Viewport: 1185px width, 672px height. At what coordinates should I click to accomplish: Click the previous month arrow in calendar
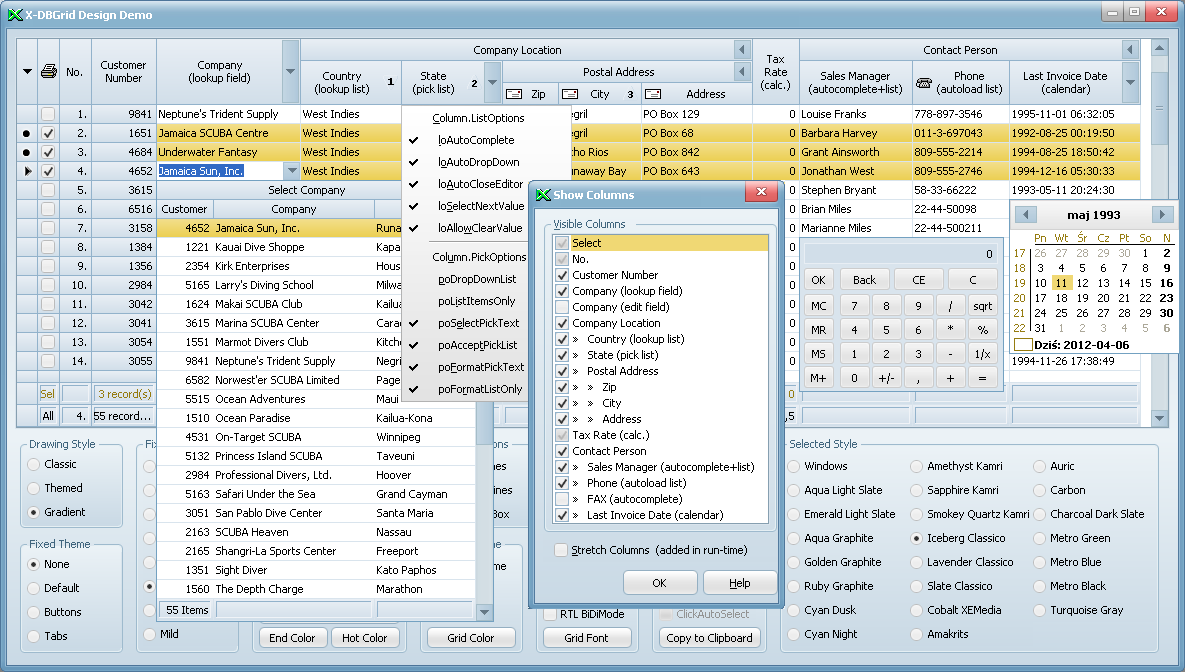[x=1027, y=215]
